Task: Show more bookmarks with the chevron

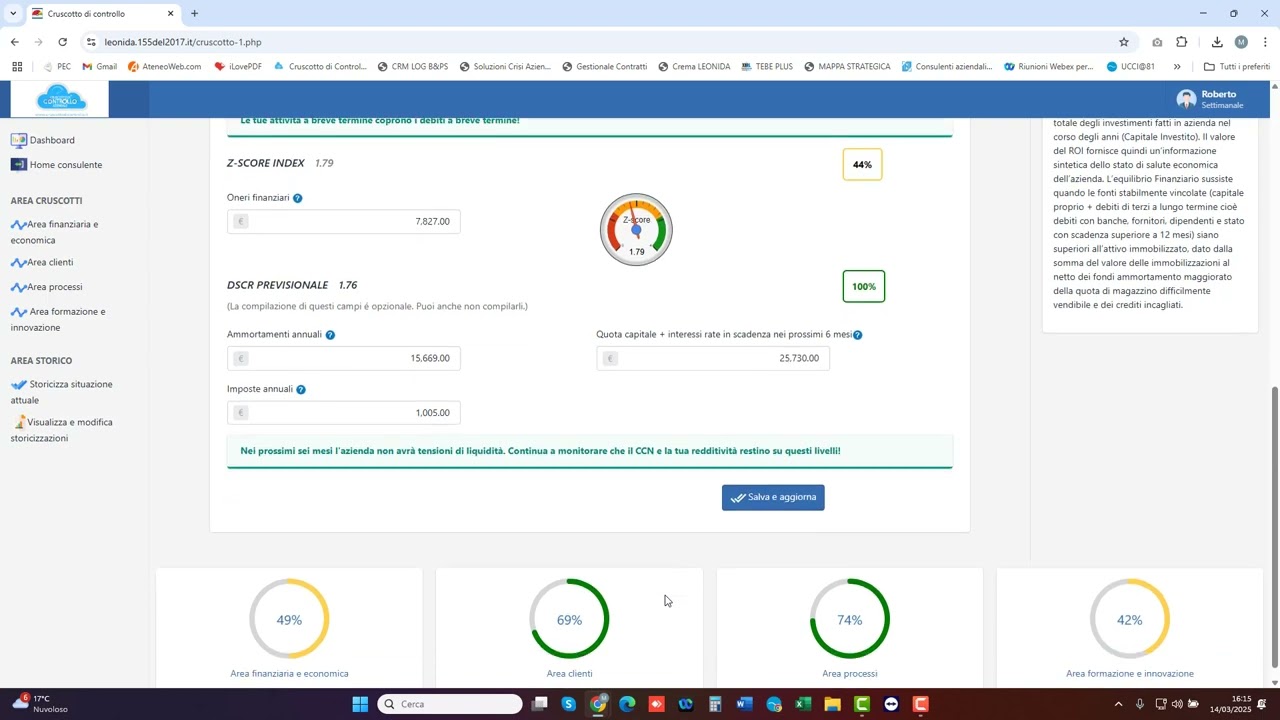Action: (1177, 67)
